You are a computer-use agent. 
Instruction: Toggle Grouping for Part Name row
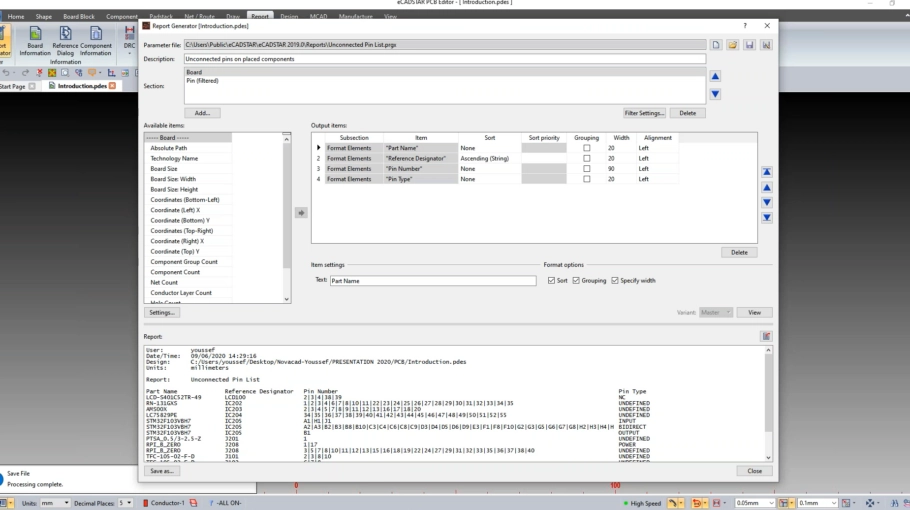coord(587,148)
